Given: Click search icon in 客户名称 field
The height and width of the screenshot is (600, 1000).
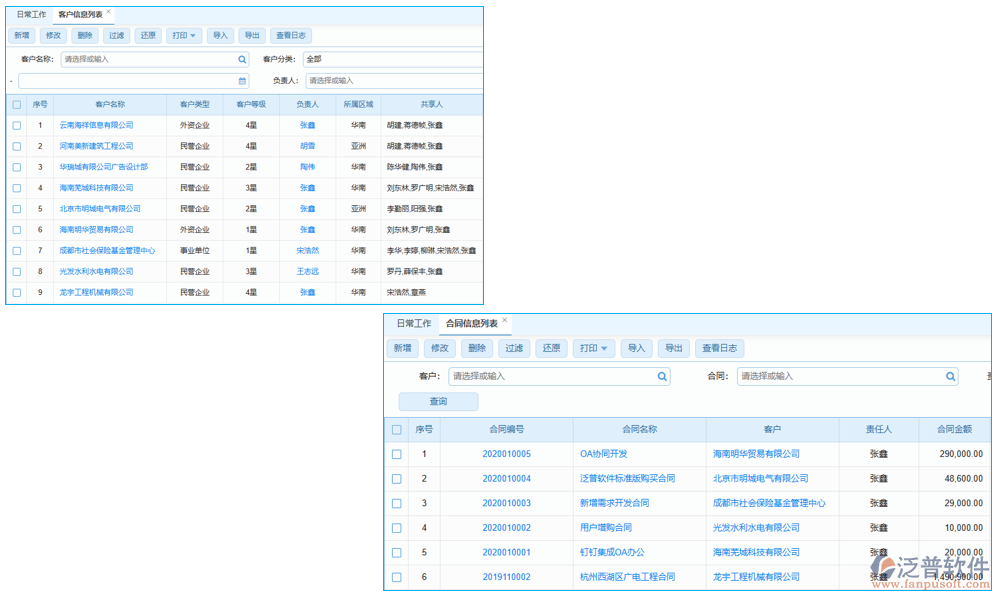Looking at the screenshot, I should tap(242, 59).
